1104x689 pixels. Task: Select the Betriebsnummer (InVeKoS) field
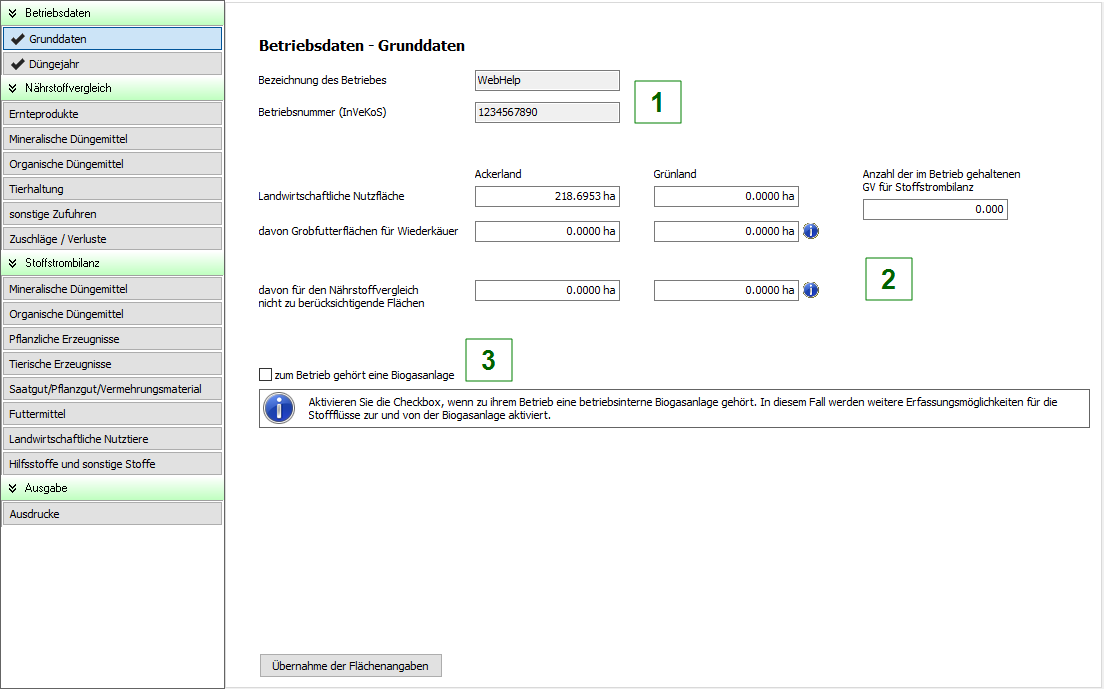[x=547, y=112]
